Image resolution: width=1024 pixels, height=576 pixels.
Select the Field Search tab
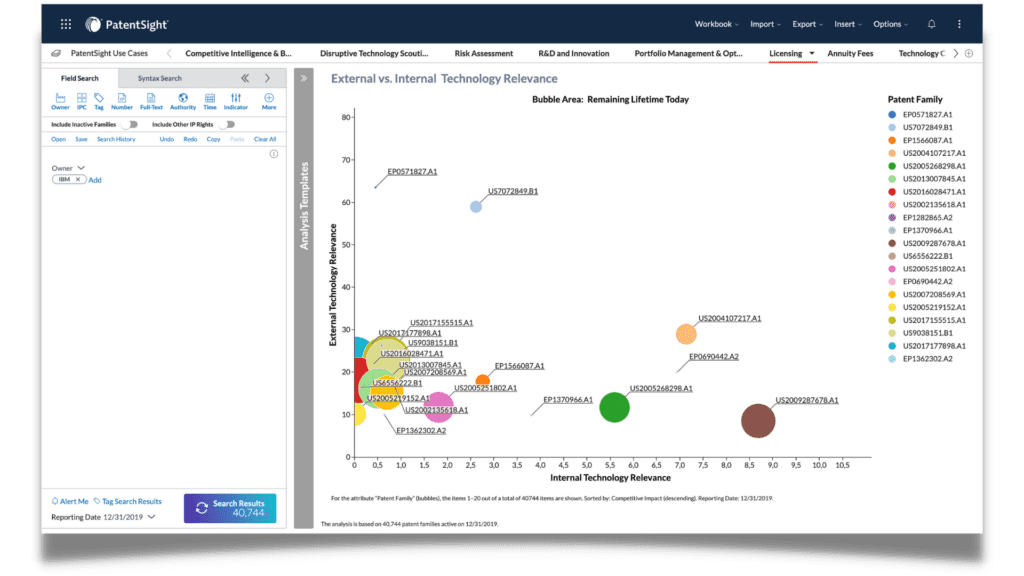coord(80,78)
